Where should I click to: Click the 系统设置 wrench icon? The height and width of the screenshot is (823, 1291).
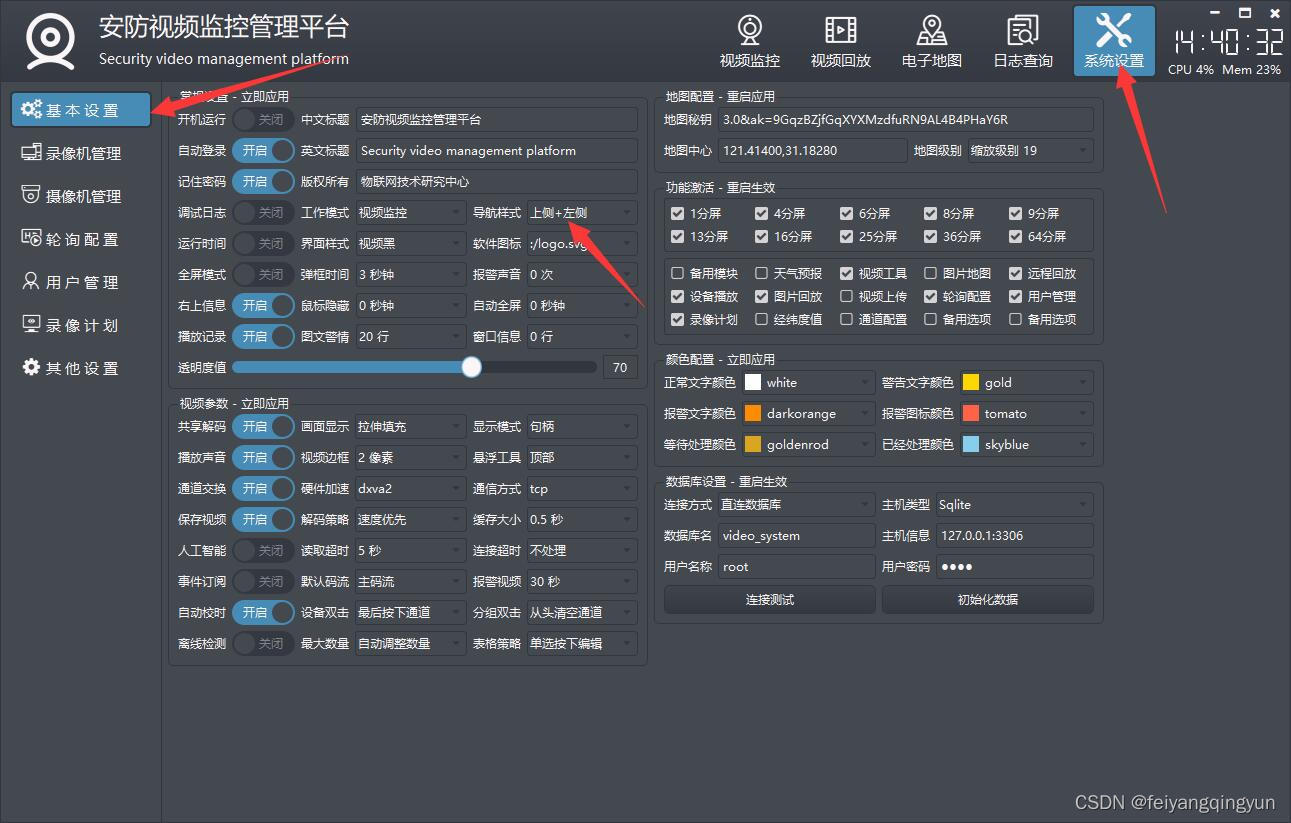[x=1114, y=30]
